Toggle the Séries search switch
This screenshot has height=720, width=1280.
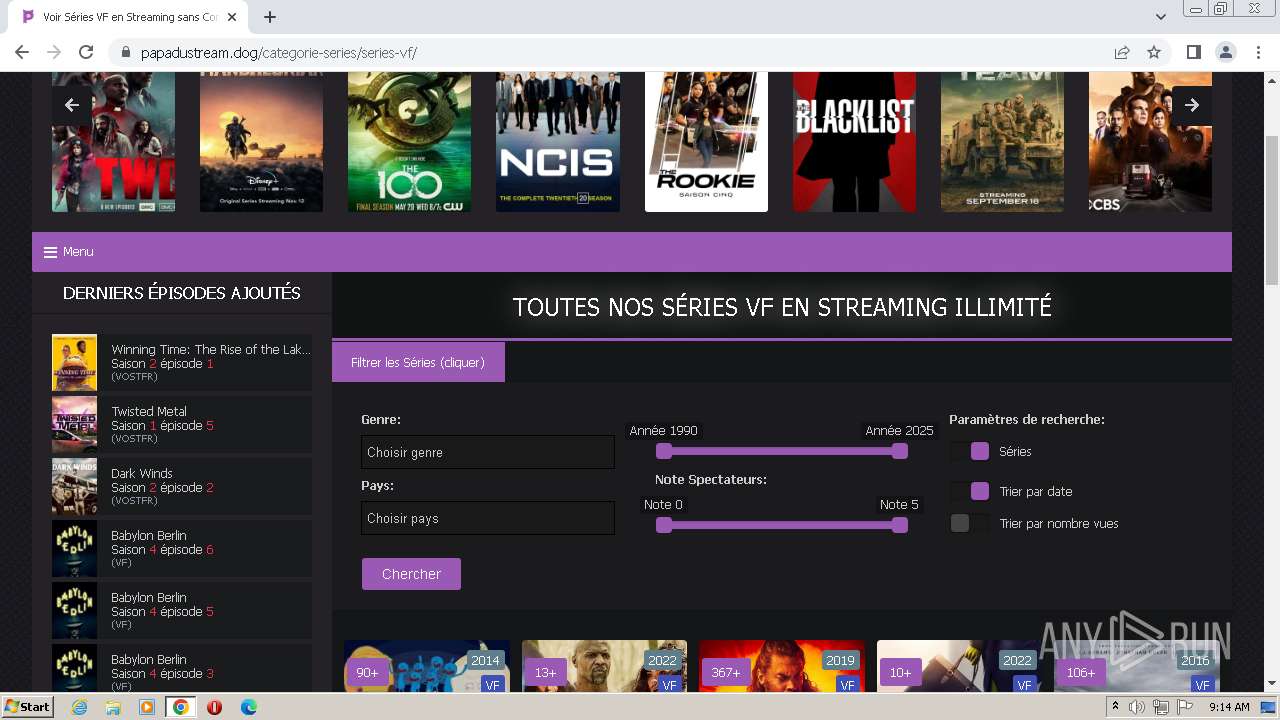point(969,451)
